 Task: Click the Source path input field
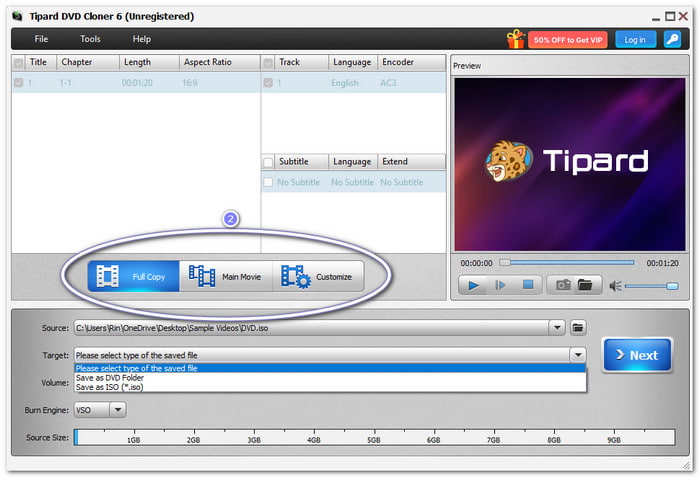pyautogui.click(x=312, y=328)
